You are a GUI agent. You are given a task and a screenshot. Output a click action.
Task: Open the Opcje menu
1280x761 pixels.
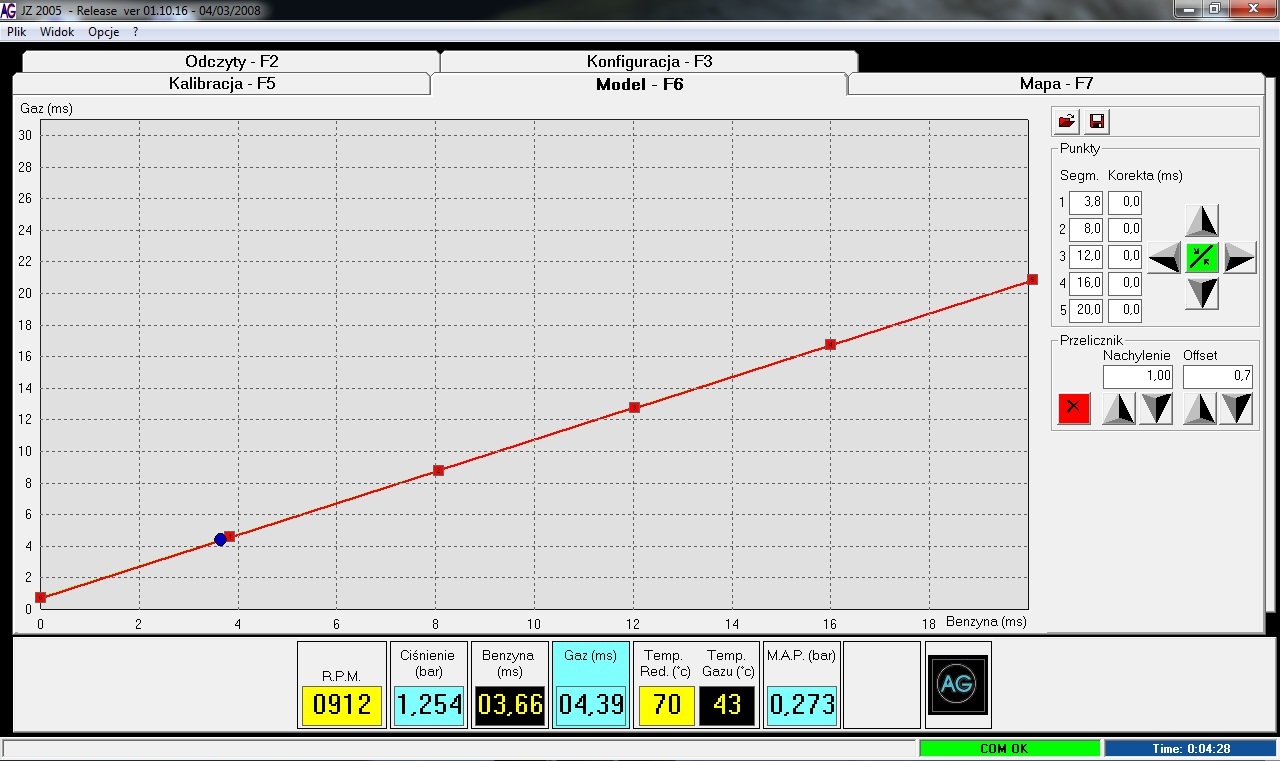[103, 32]
